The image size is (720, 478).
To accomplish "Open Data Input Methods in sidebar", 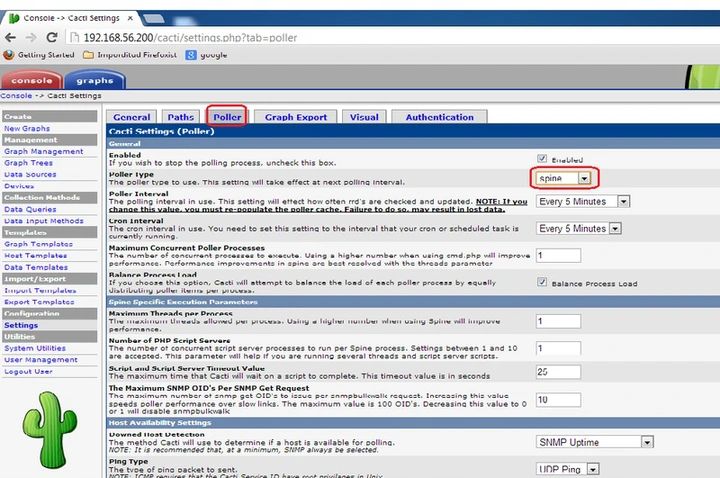I will tap(44, 221).
